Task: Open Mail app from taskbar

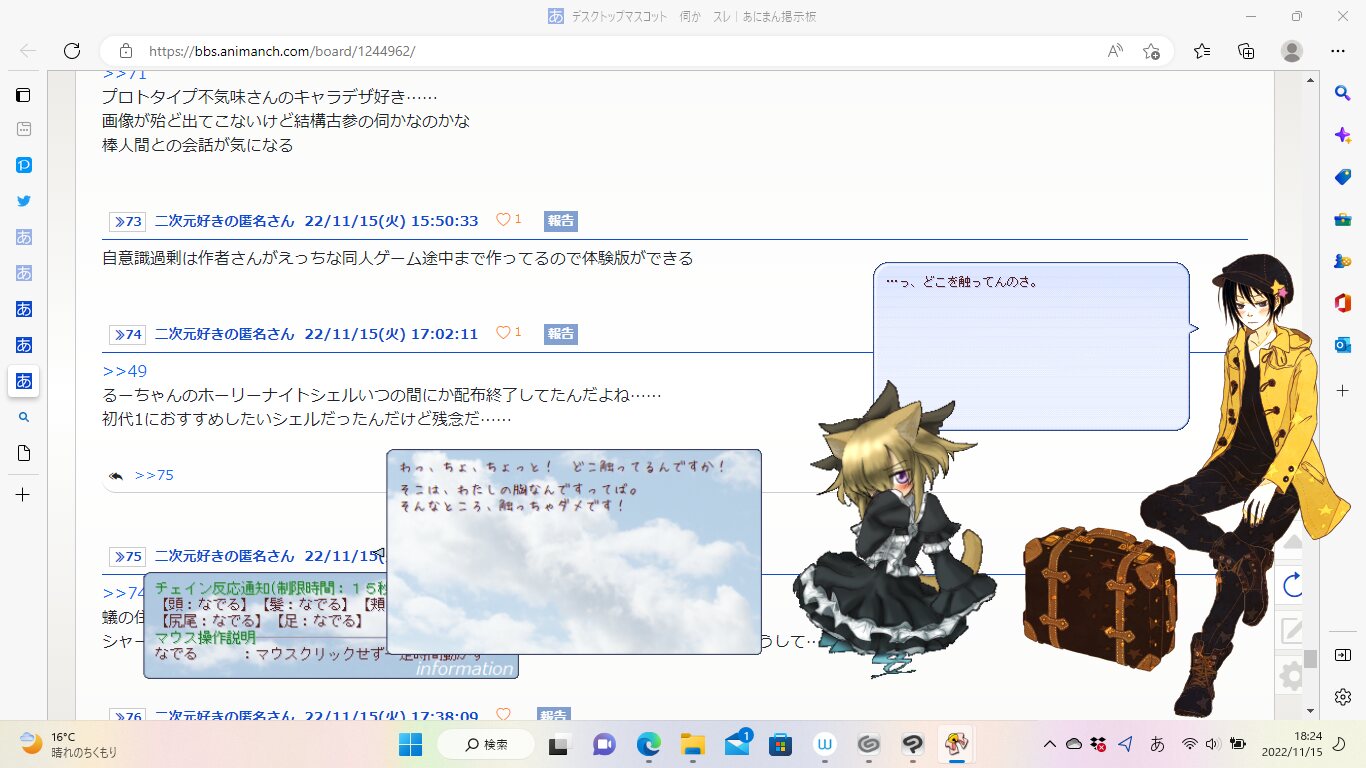Action: click(x=738, y=744)
